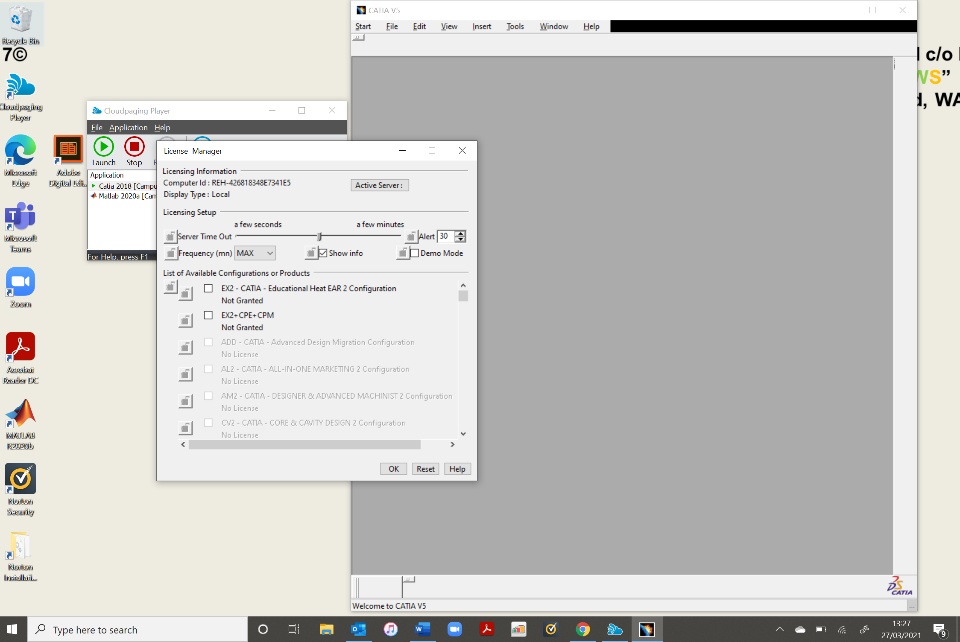Click the Server Time Out slider handle

[x=319, y=236]
